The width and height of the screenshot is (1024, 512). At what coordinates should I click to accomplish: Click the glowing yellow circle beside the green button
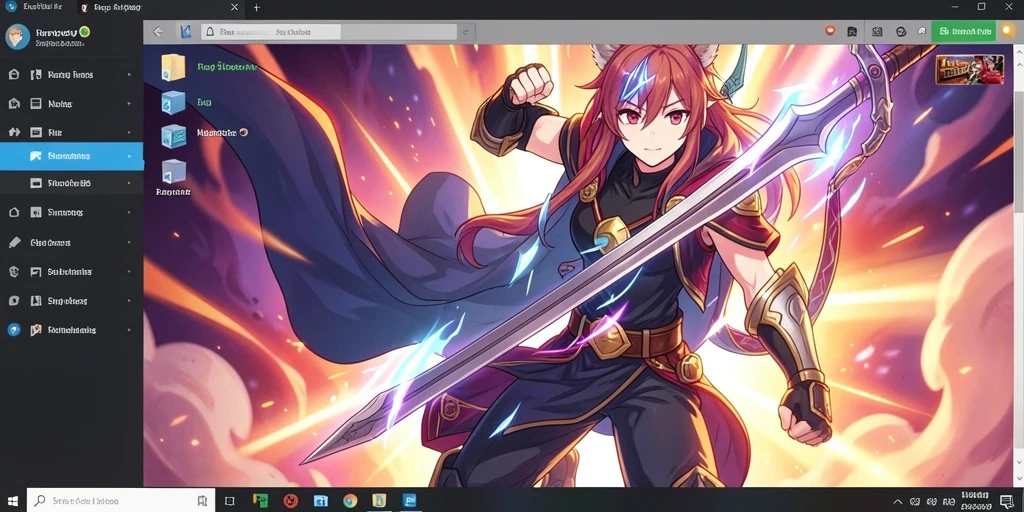pyautogui.click(x=1008, y=30)
